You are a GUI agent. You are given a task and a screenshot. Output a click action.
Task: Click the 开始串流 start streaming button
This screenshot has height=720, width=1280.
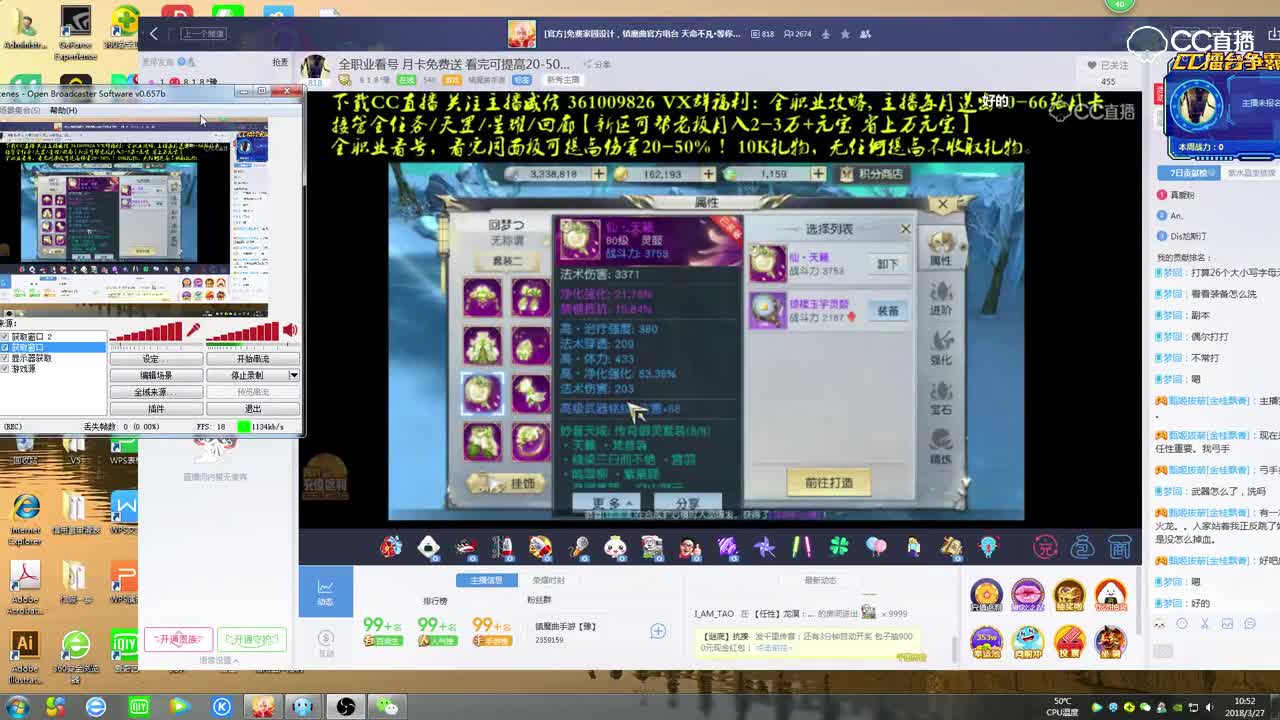click(x=252, y=359)
